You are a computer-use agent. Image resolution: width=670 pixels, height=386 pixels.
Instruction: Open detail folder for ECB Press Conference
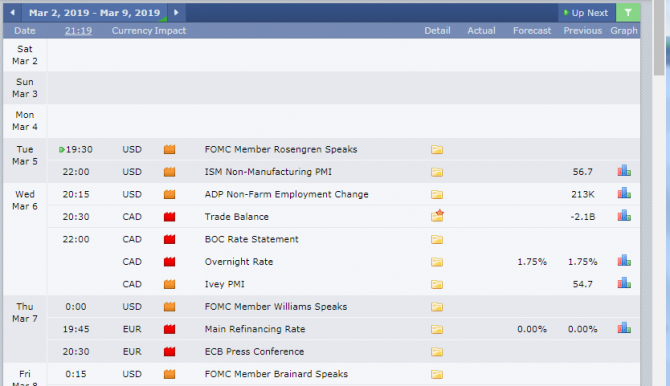pyautogui.click(x=437, y=352)
